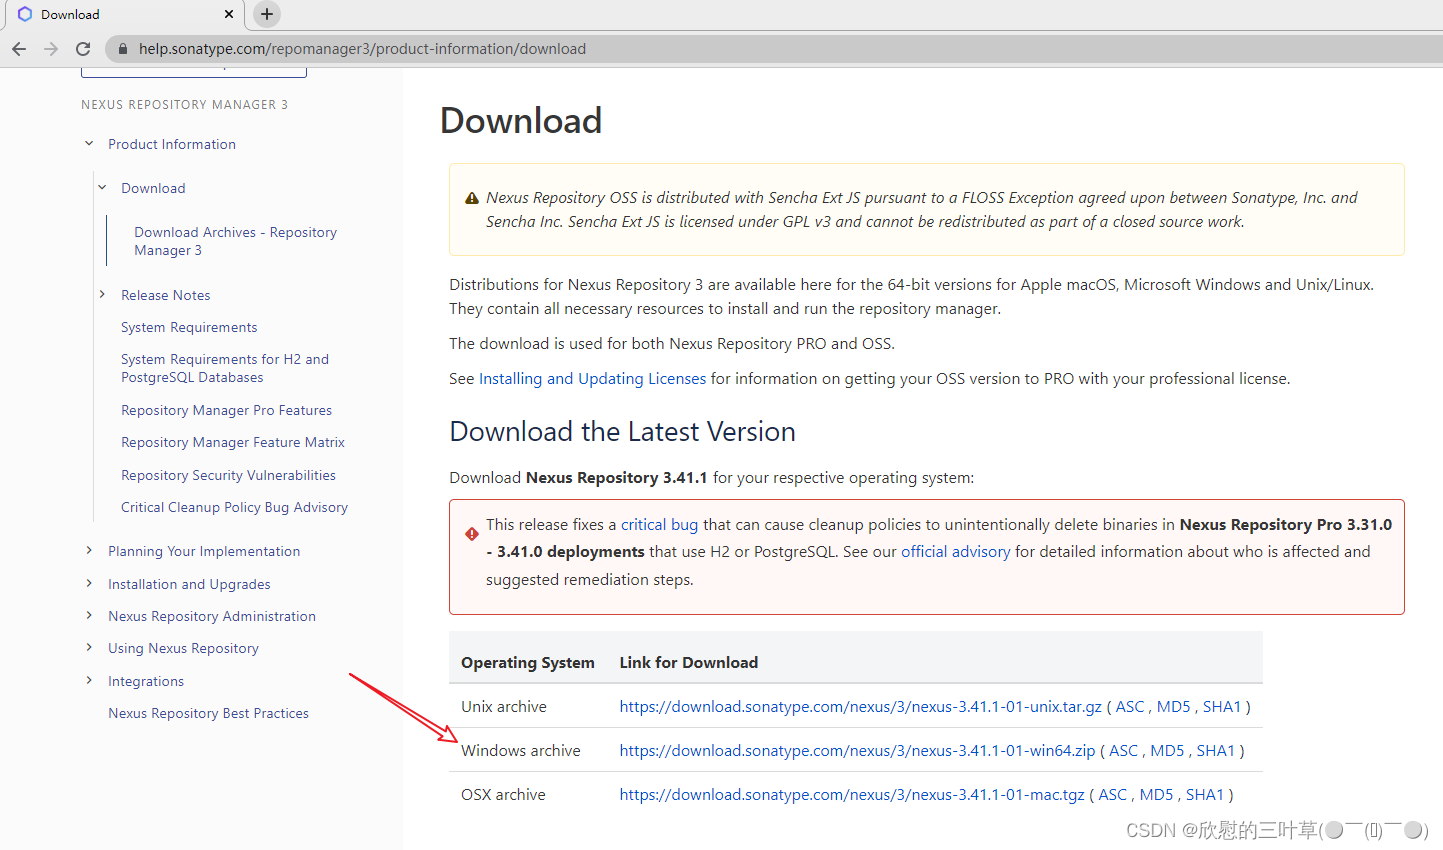The image size is (1443, 850).
Task: Click the Link for Download header
Action: coord(689,662)
